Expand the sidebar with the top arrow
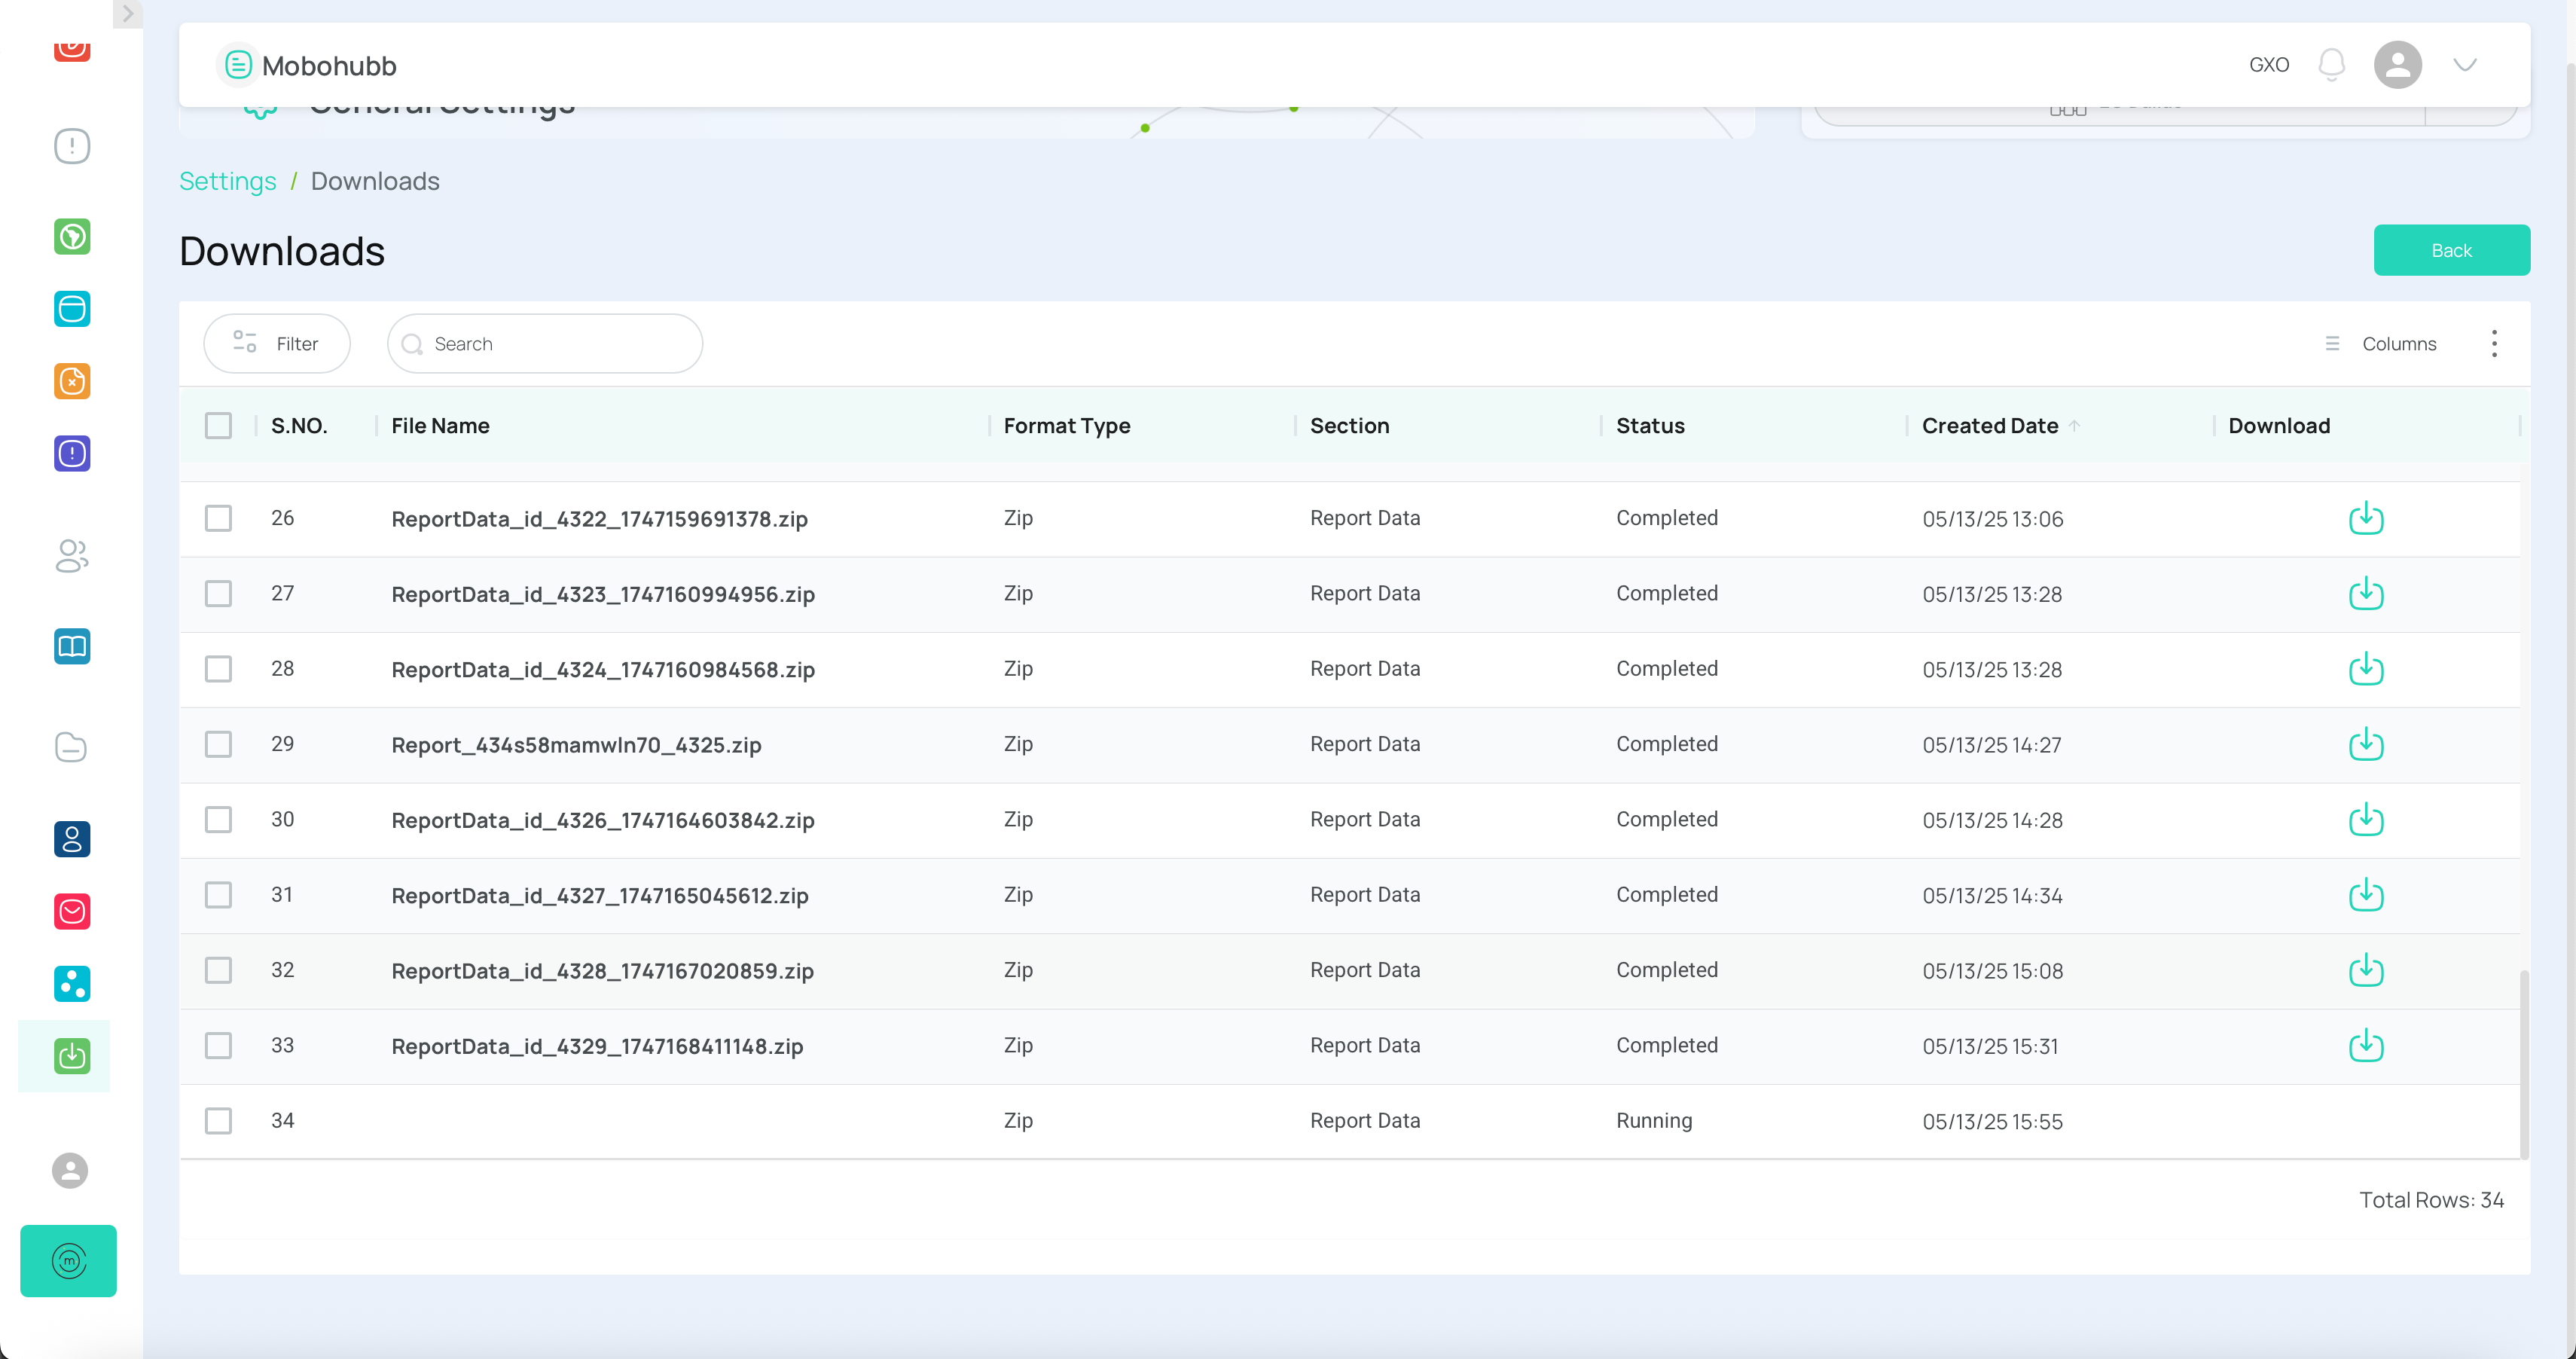 click(127, 14)
